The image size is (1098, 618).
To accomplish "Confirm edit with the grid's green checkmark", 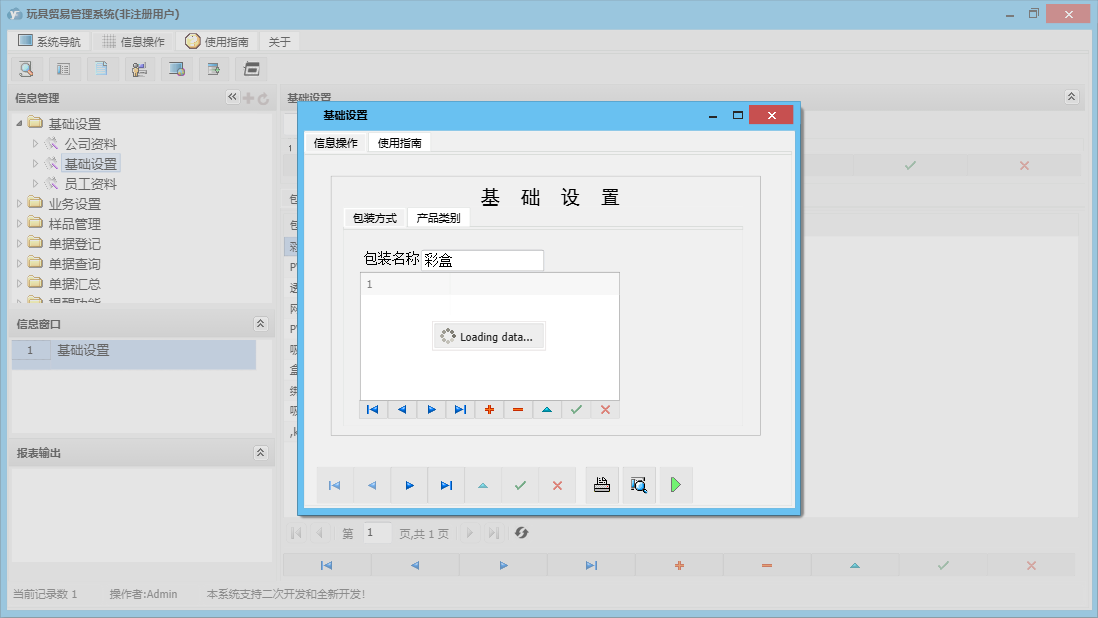I will coord(575,410).
